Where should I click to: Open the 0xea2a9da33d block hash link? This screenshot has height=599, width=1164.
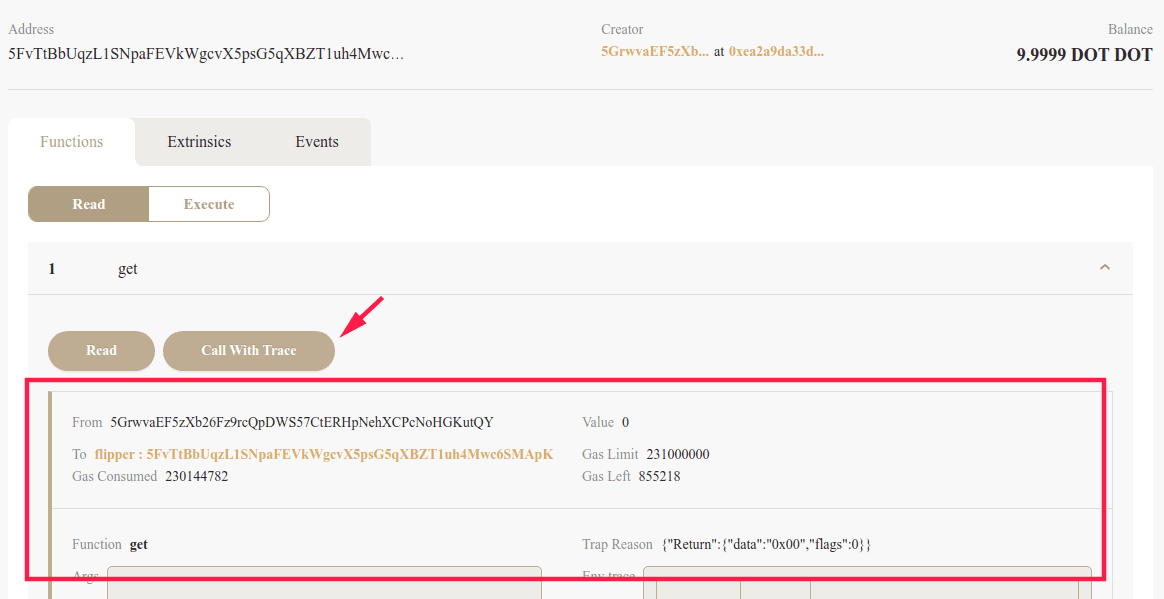coord(776,50)
